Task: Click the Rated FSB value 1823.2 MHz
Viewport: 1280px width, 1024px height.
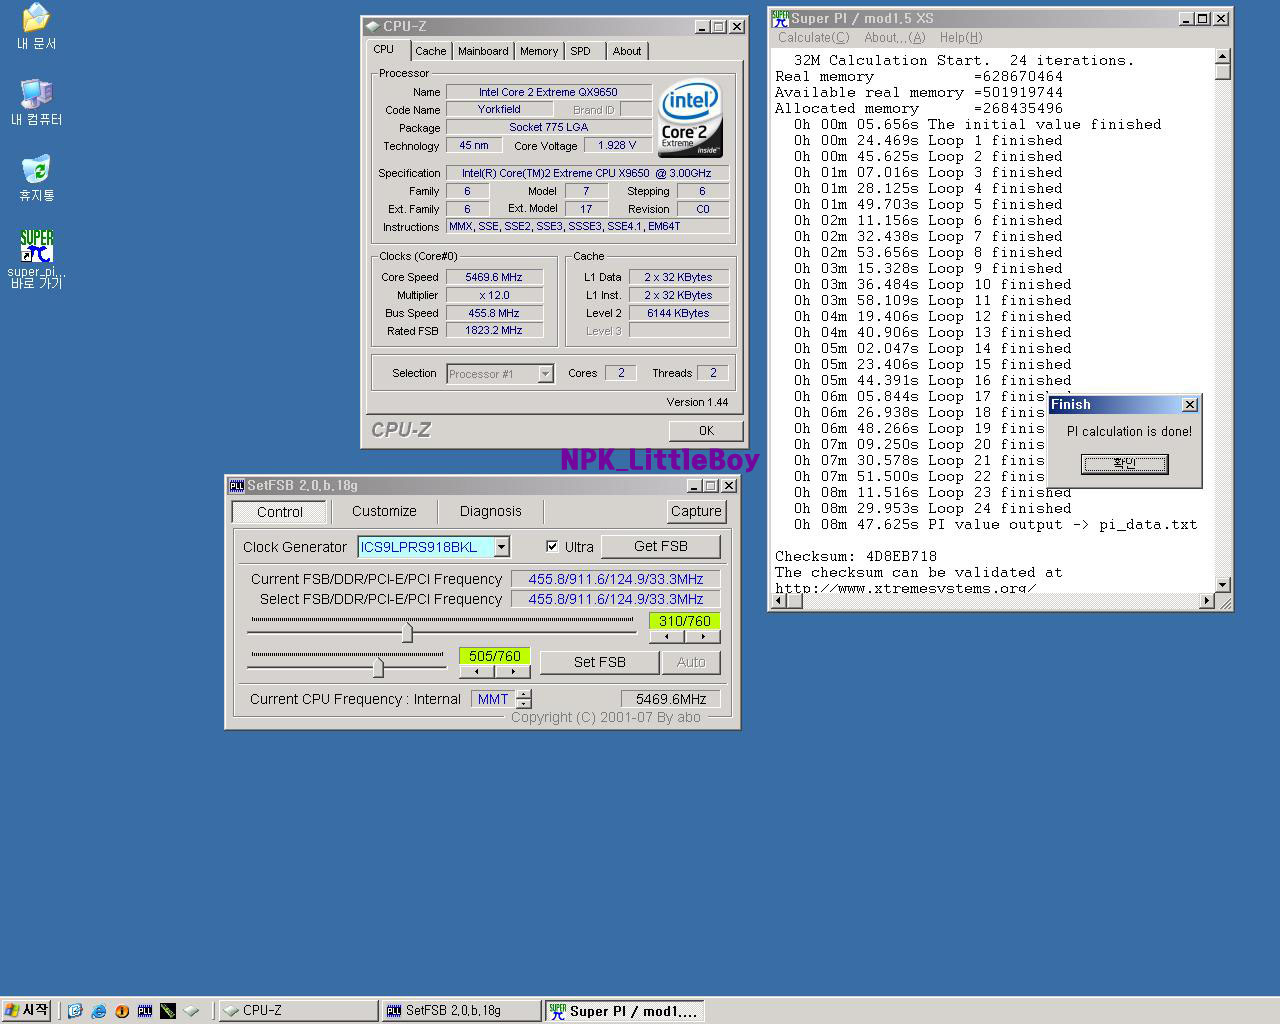Action: [494, 330]
